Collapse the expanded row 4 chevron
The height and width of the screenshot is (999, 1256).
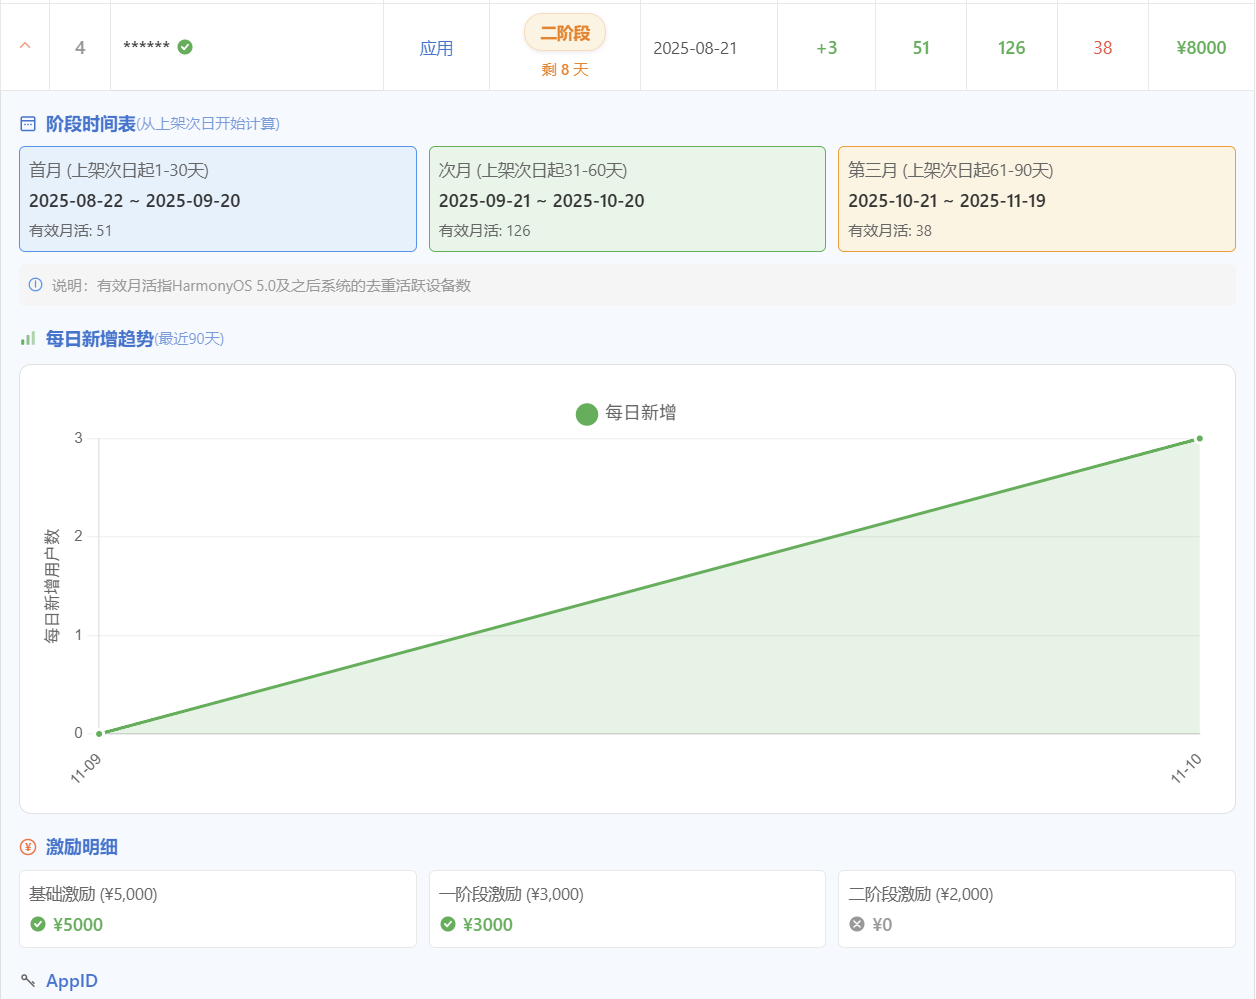(25, 46)
